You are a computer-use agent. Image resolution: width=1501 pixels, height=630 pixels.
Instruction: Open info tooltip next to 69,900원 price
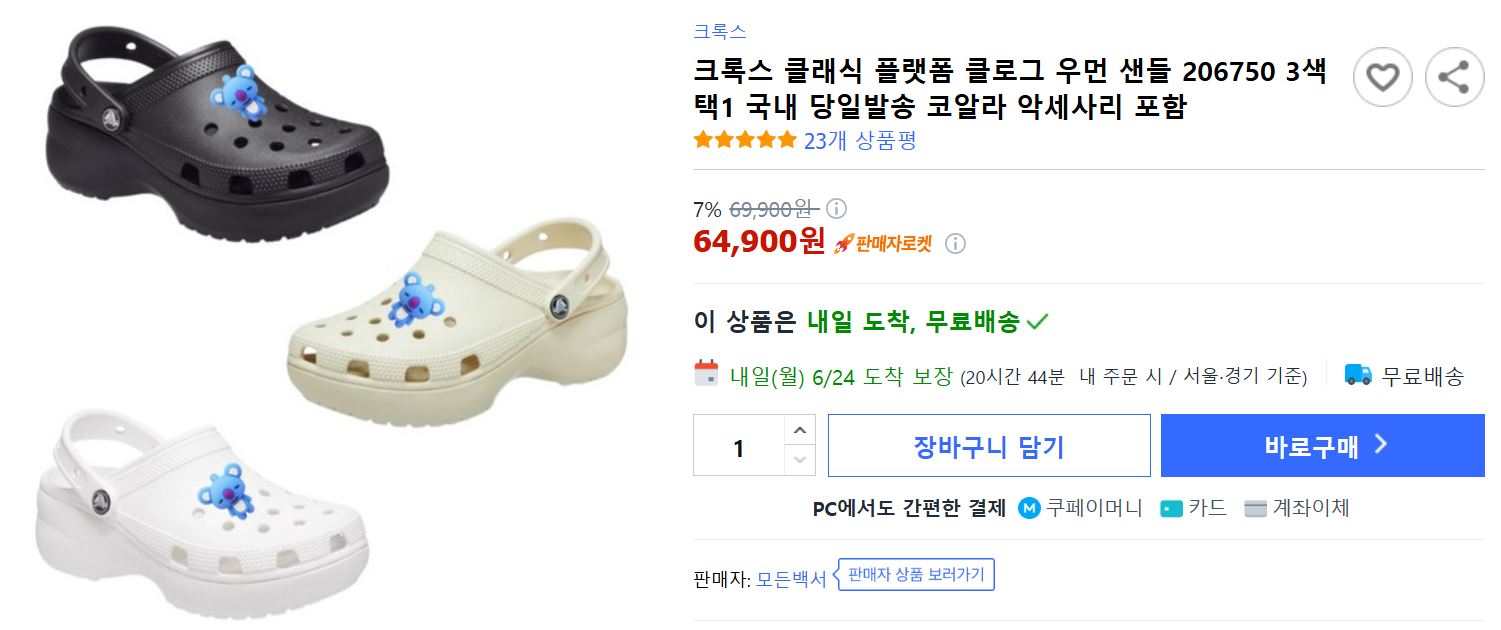click(x=837, y=208)
